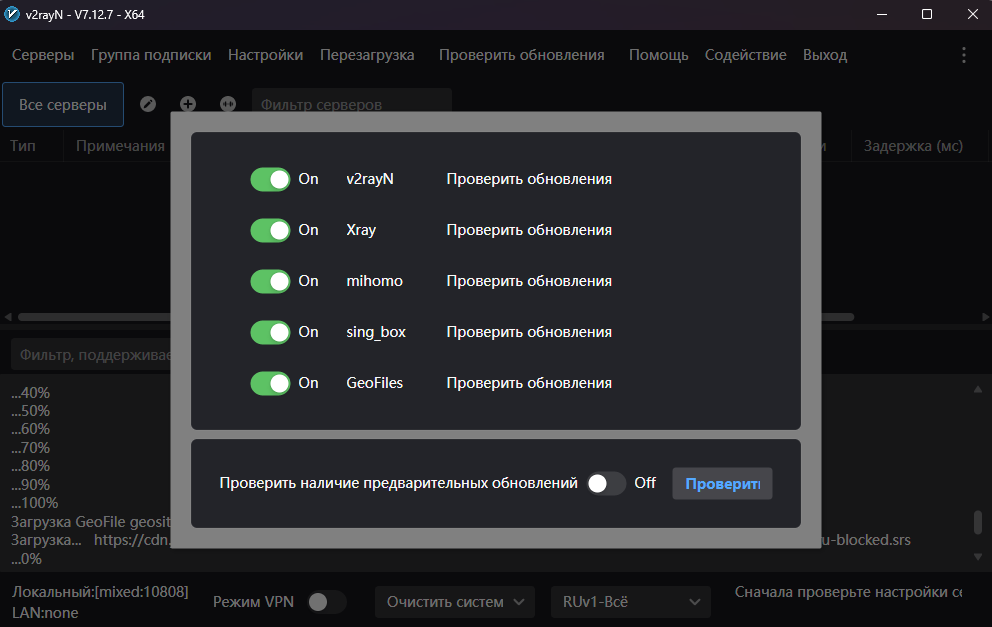The height and width of the screenshot is (627, 992).
Task: Click Проверить обновления text in the mihomo row
Action: click(529, 281)
